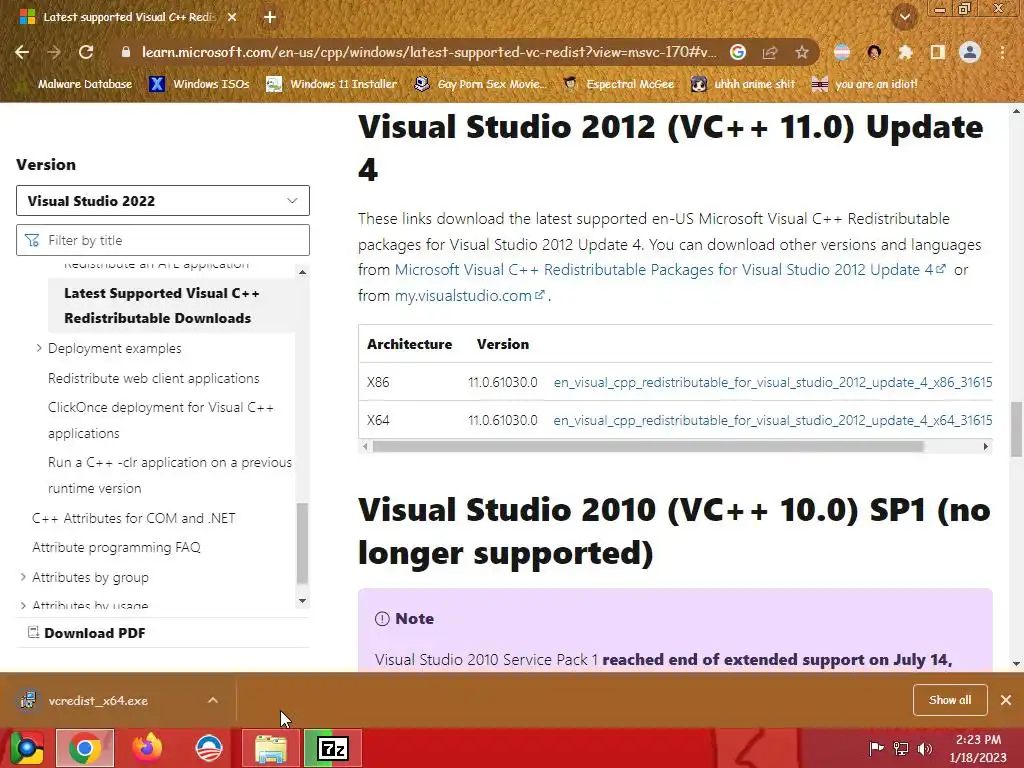Open the Obama logo taskbar app
Viewport: 1024px width, 768px height.
(209, 748)
